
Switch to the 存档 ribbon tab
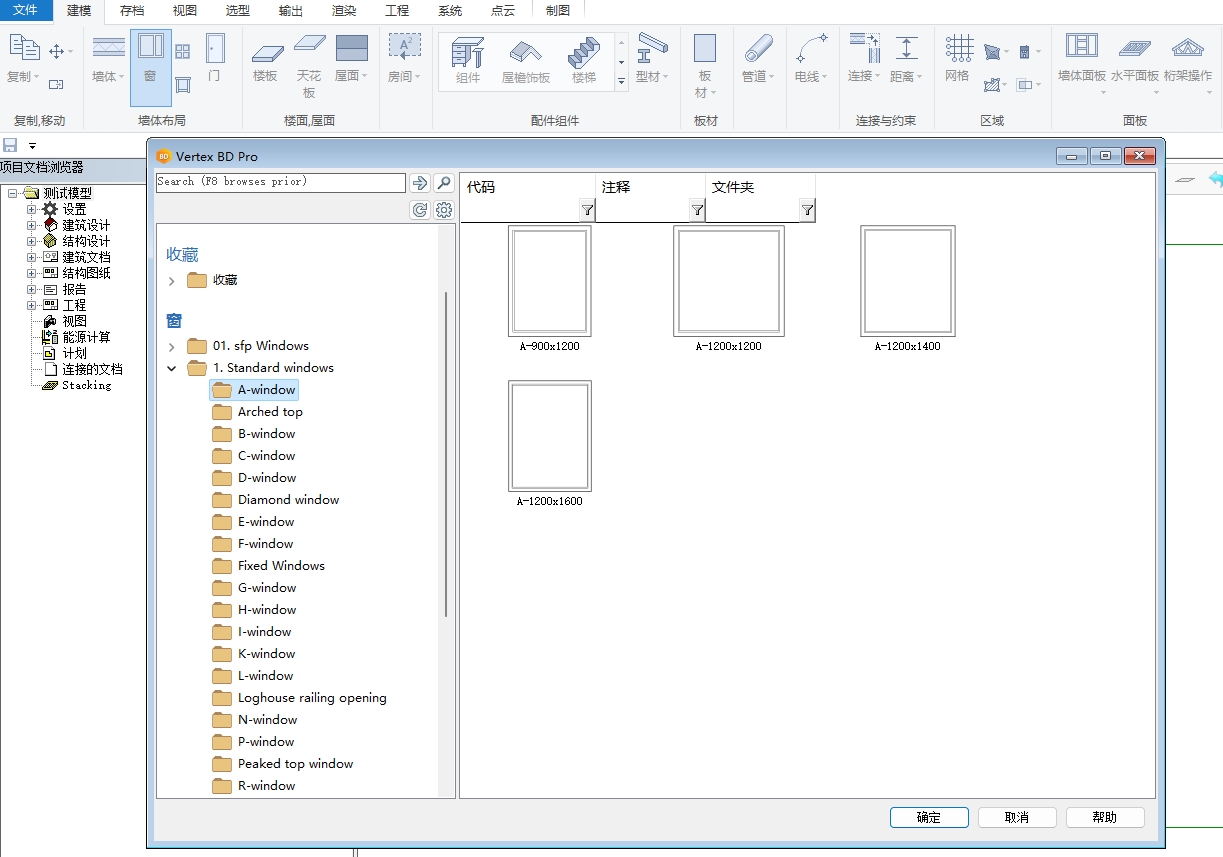(x=132, y=11)
